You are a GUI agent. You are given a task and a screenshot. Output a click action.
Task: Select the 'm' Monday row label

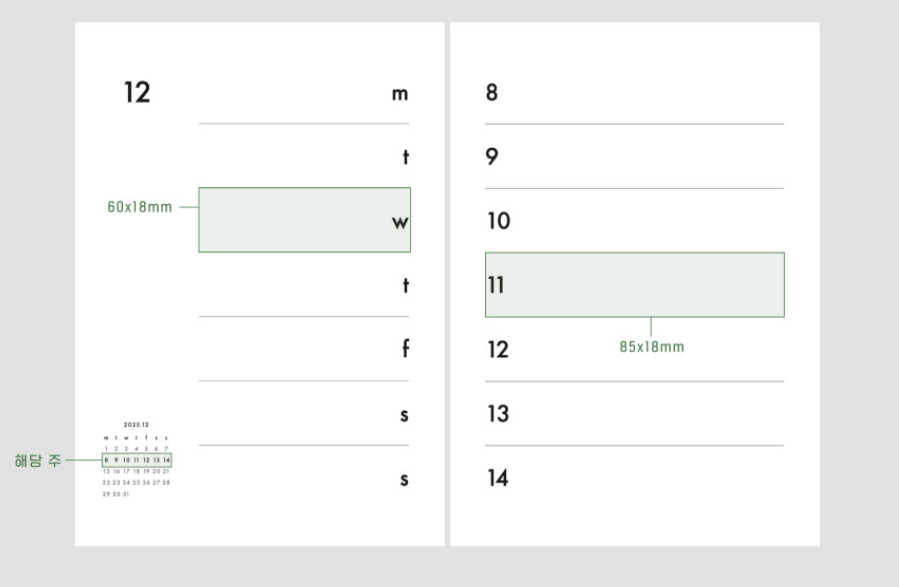(x=400, y=94)
